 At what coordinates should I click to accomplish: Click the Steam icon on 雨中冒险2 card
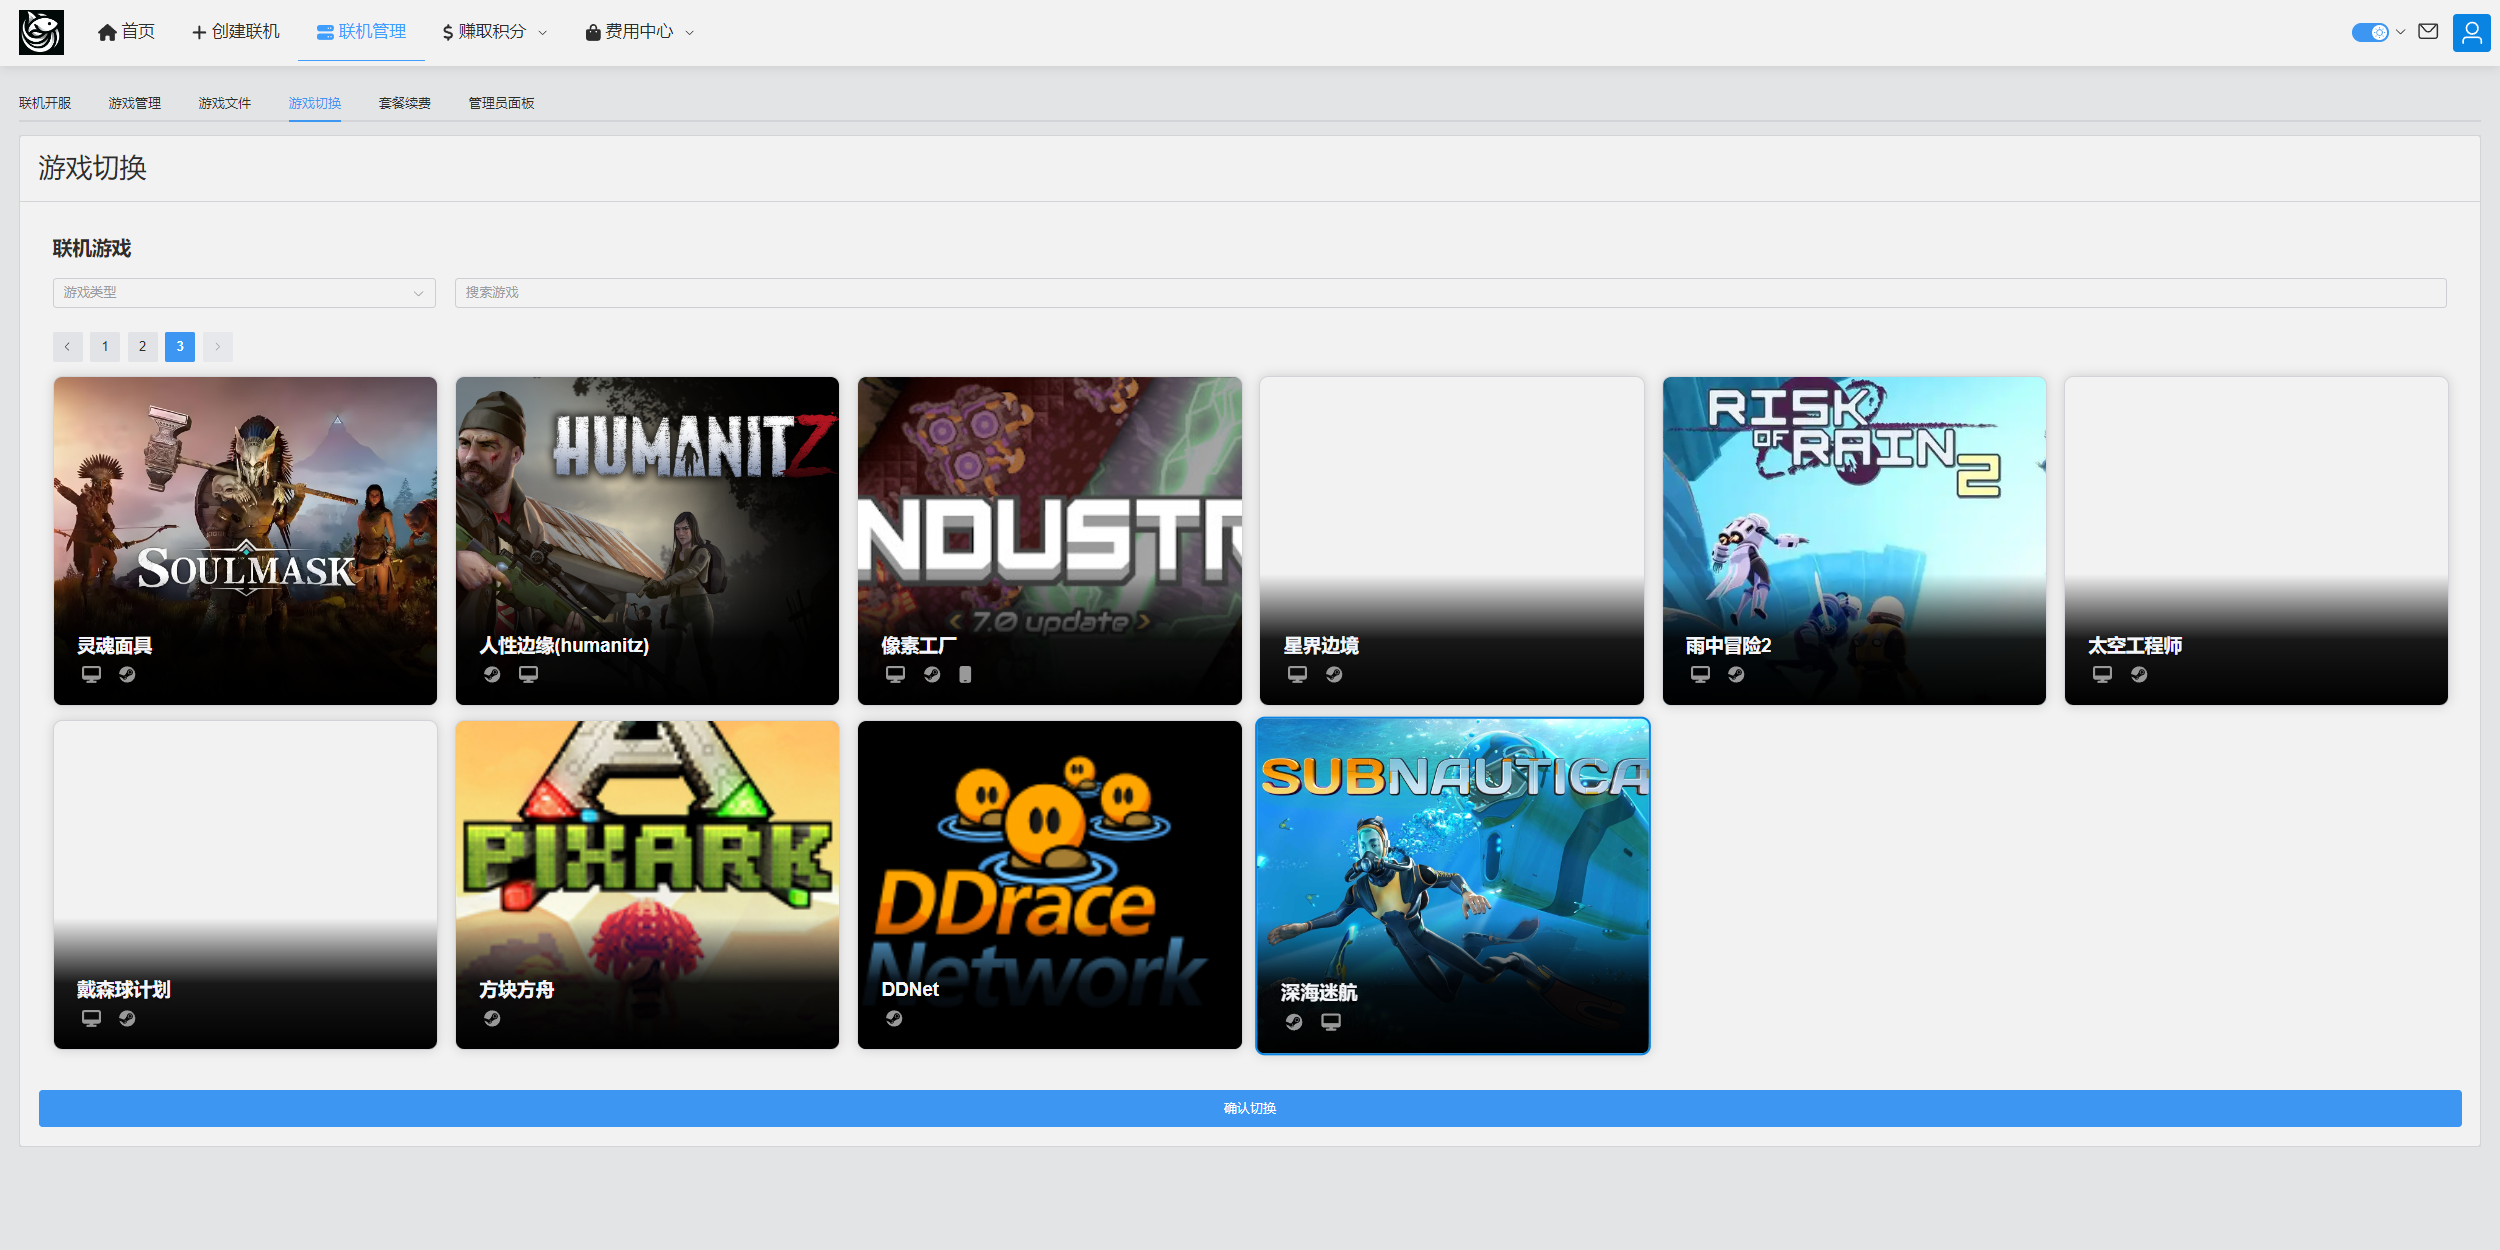[x=1736, y=675]
